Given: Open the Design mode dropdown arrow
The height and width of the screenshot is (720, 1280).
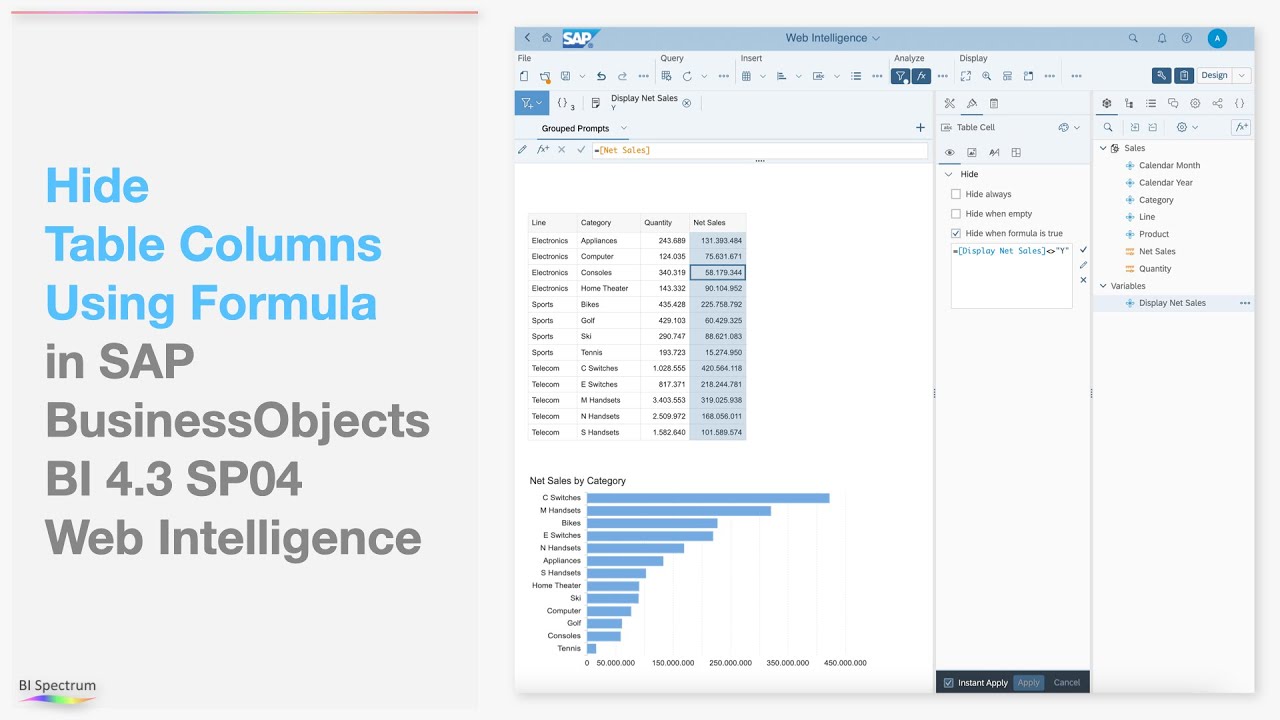Looking at the screenshot, I should click(x=1241, y=75).
